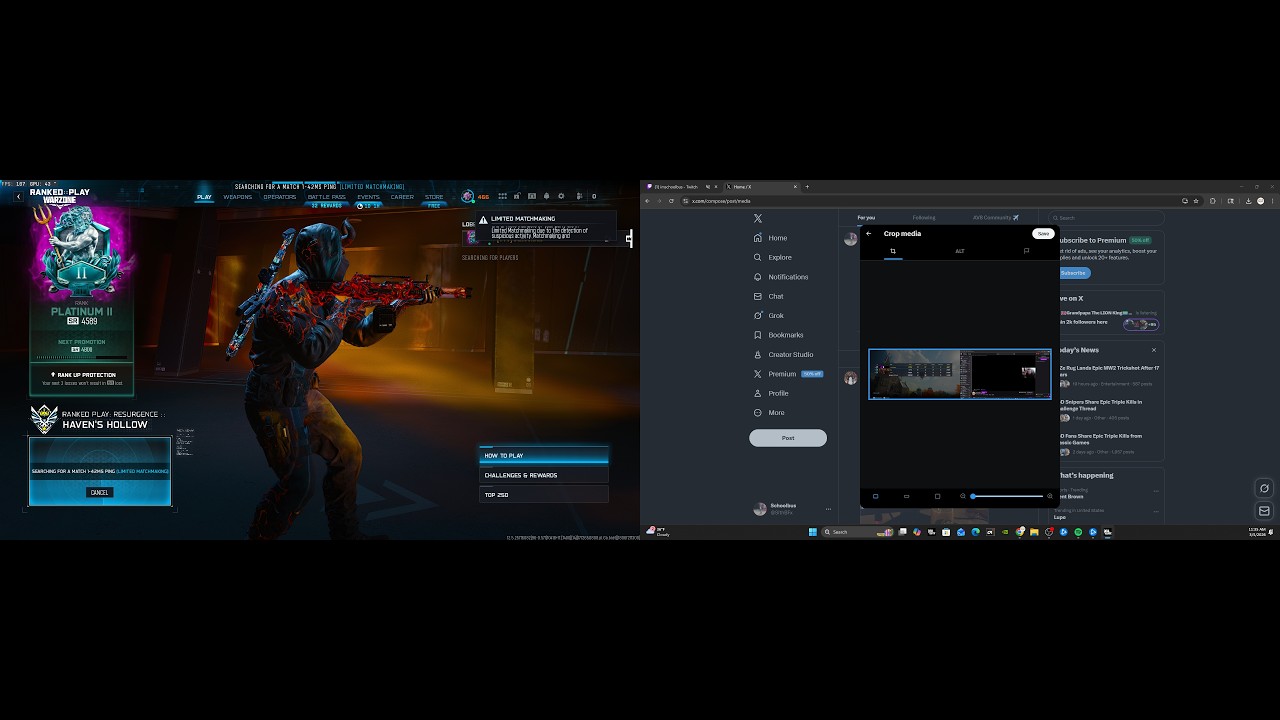This screenshot has height=720, width=1280.
Task: Open Warzone notifications bell icon
Action: click(x=546, y=196)
